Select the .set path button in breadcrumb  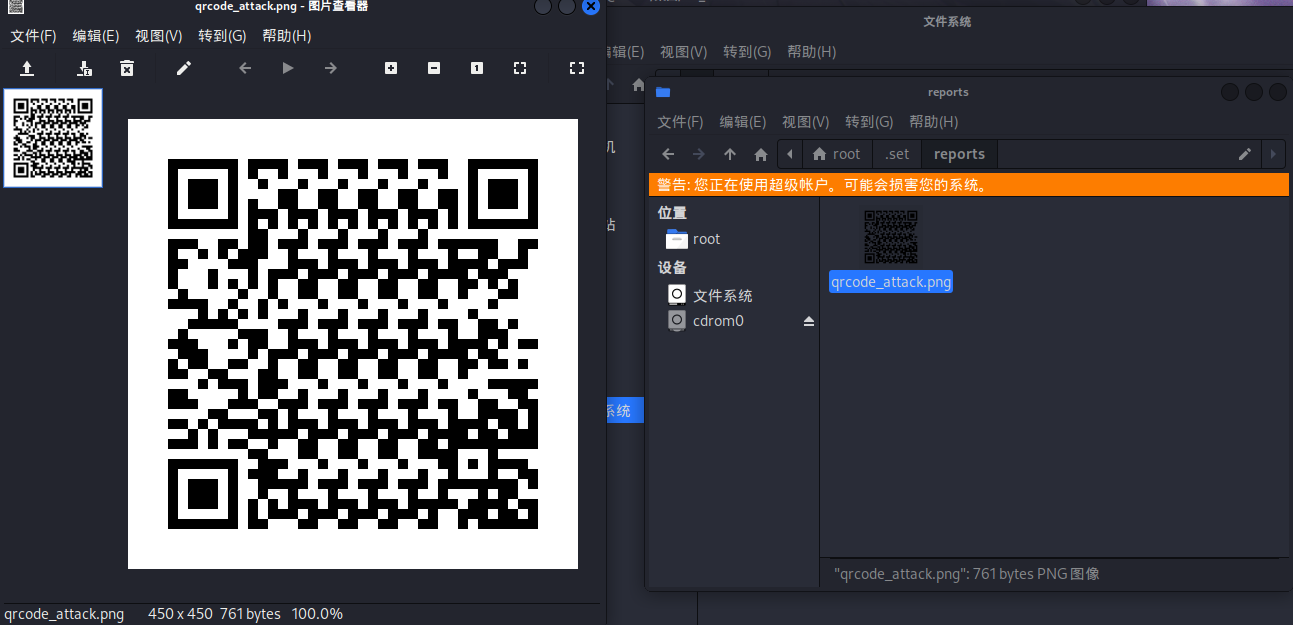(897, 154)
